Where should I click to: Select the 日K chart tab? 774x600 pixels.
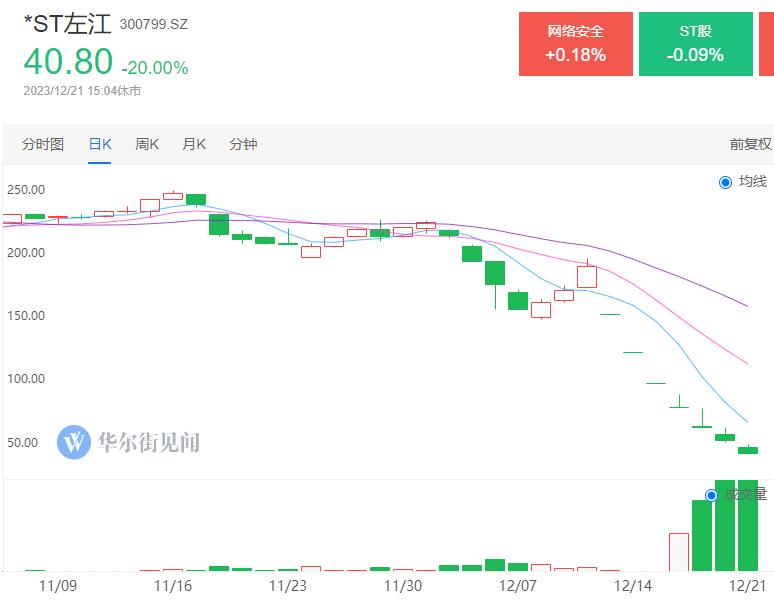point(100,144)
